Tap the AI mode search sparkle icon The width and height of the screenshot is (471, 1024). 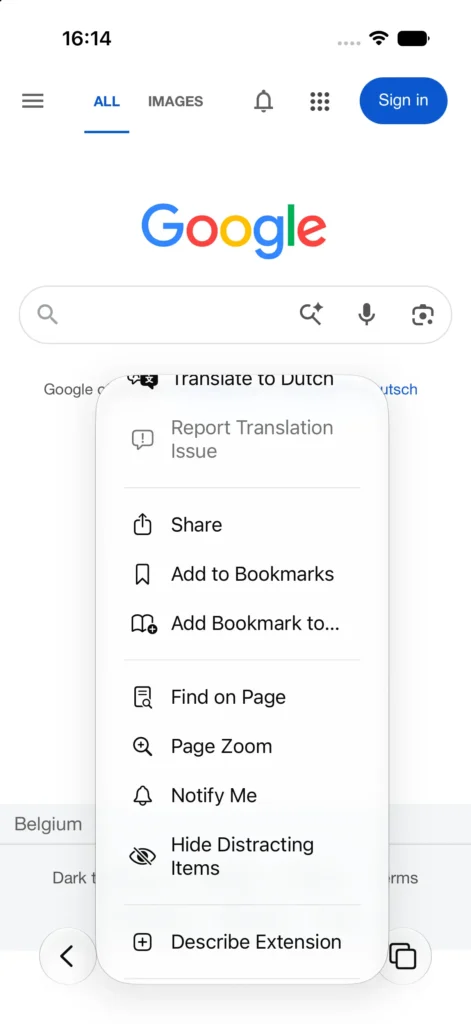[x=312, y=314]
